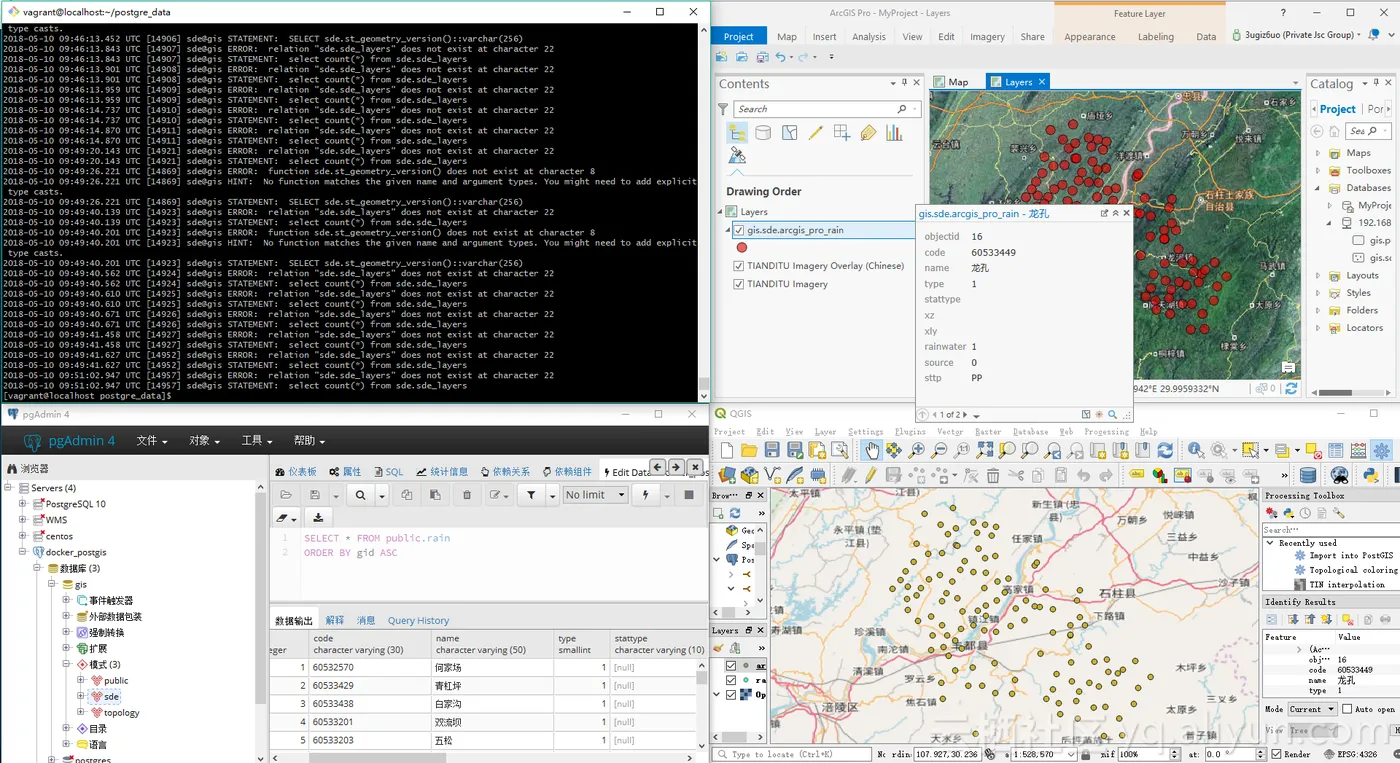Open the Analysis ribbon tab

(x=868, y=37)
